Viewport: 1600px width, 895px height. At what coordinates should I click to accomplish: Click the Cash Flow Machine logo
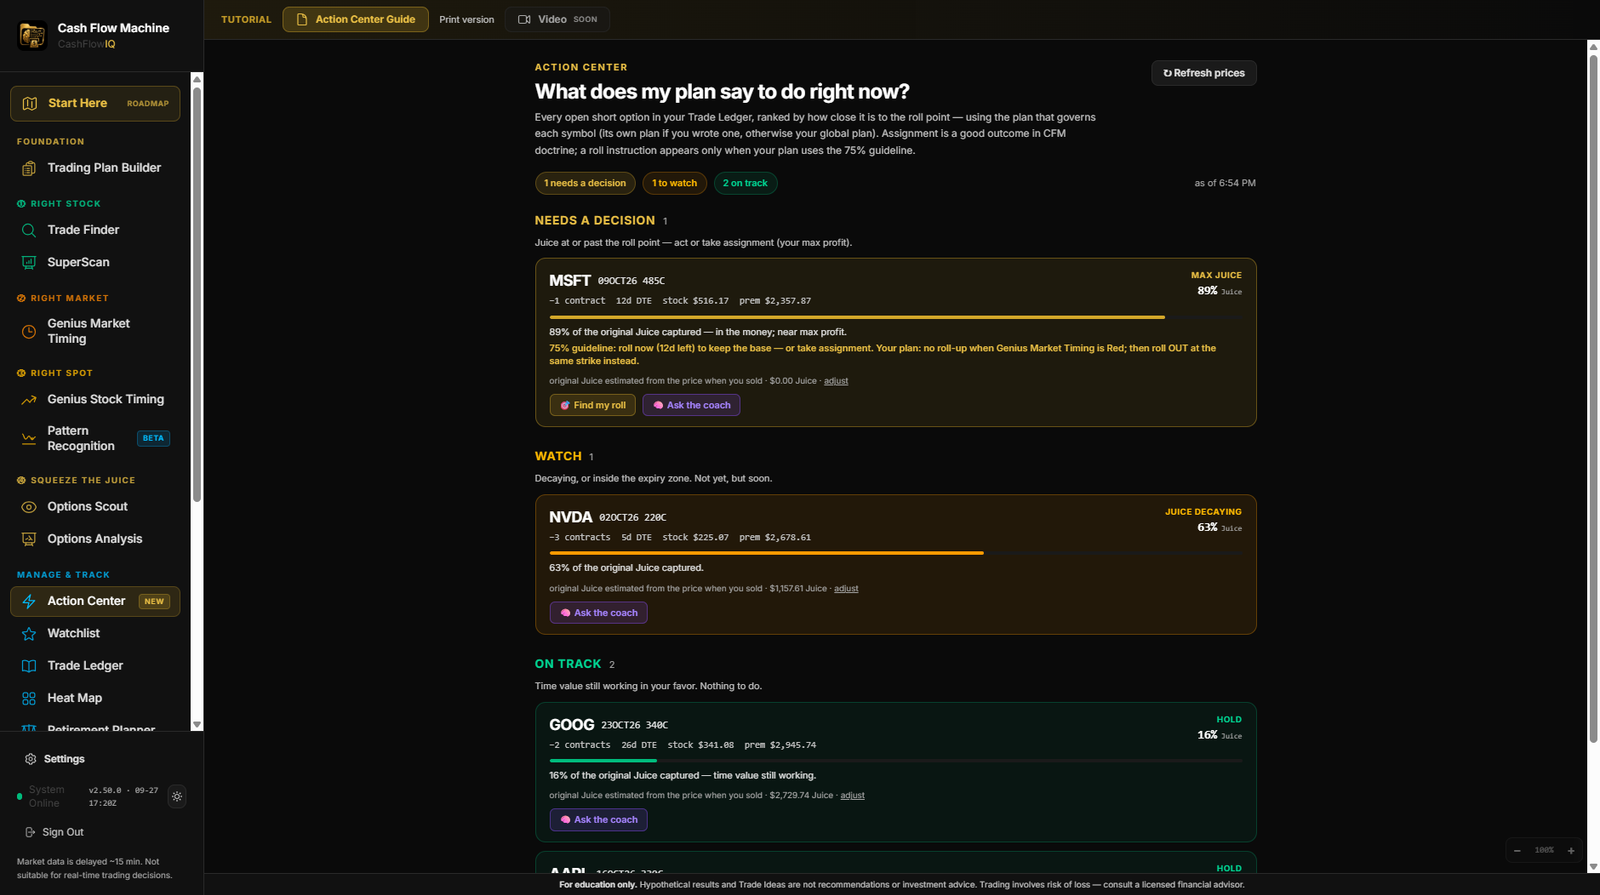[x=32, y=36]
